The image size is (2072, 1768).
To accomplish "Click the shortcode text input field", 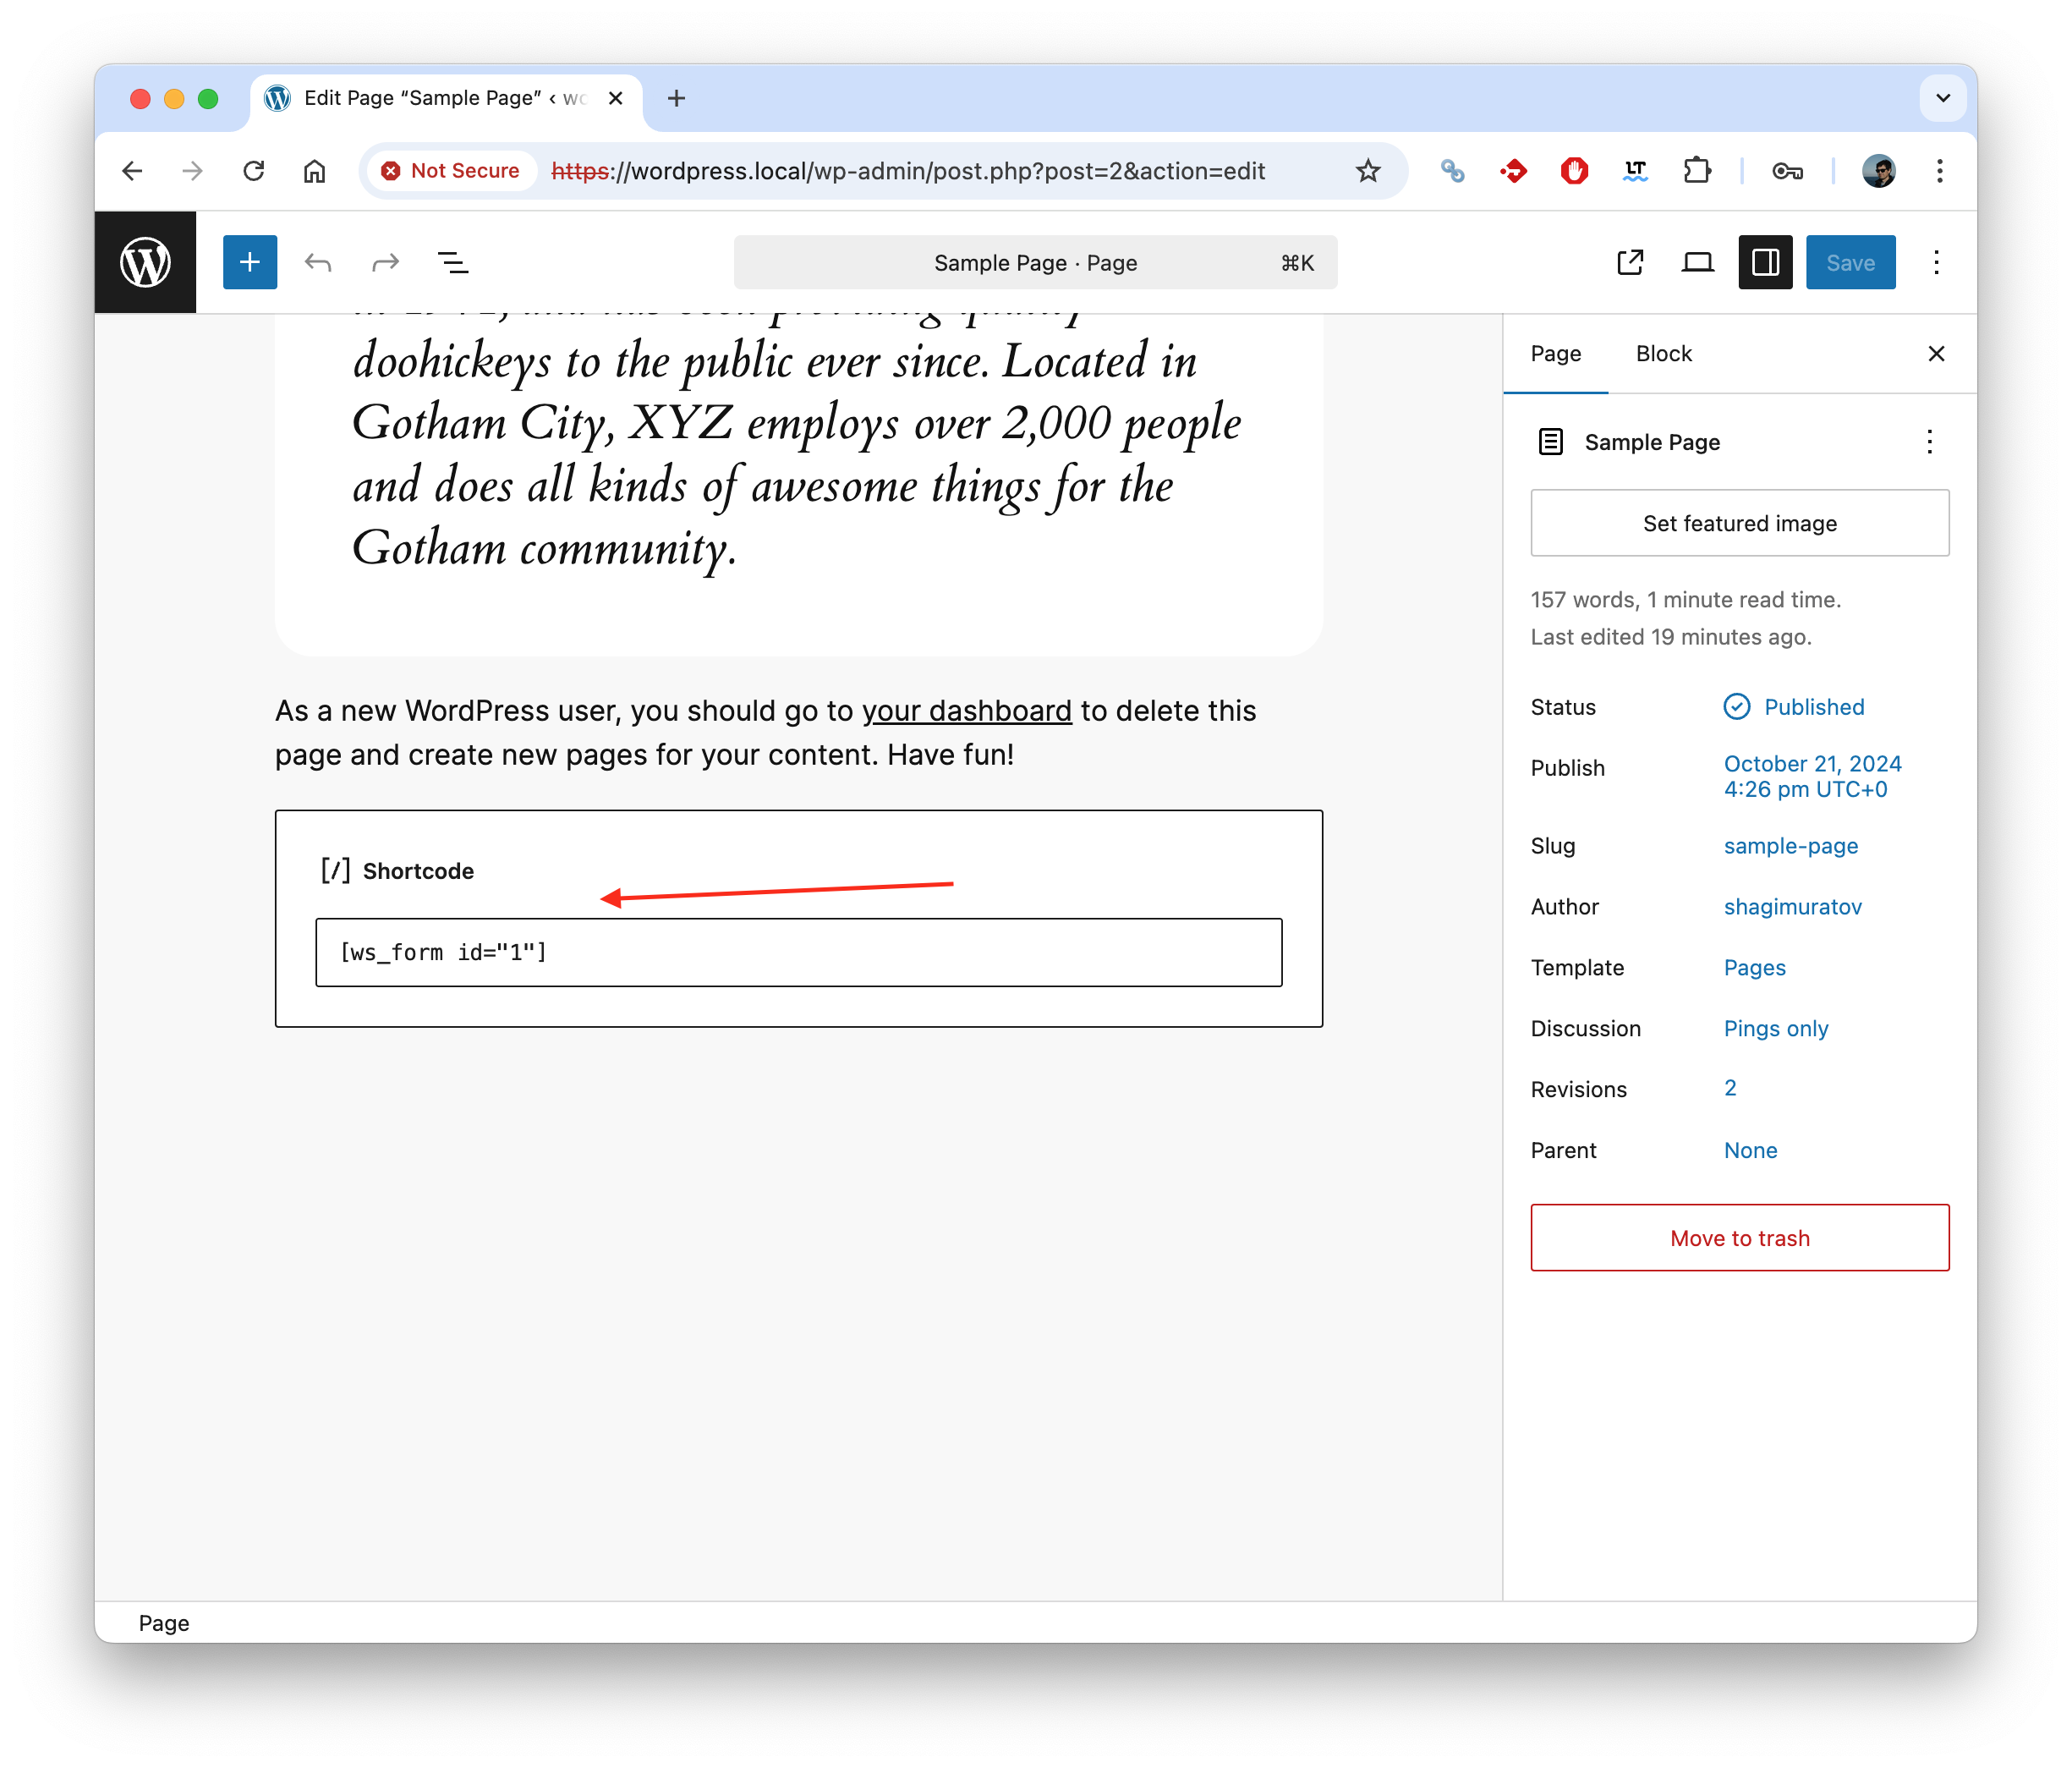I will pyautogui.click(x=798, y=952).
